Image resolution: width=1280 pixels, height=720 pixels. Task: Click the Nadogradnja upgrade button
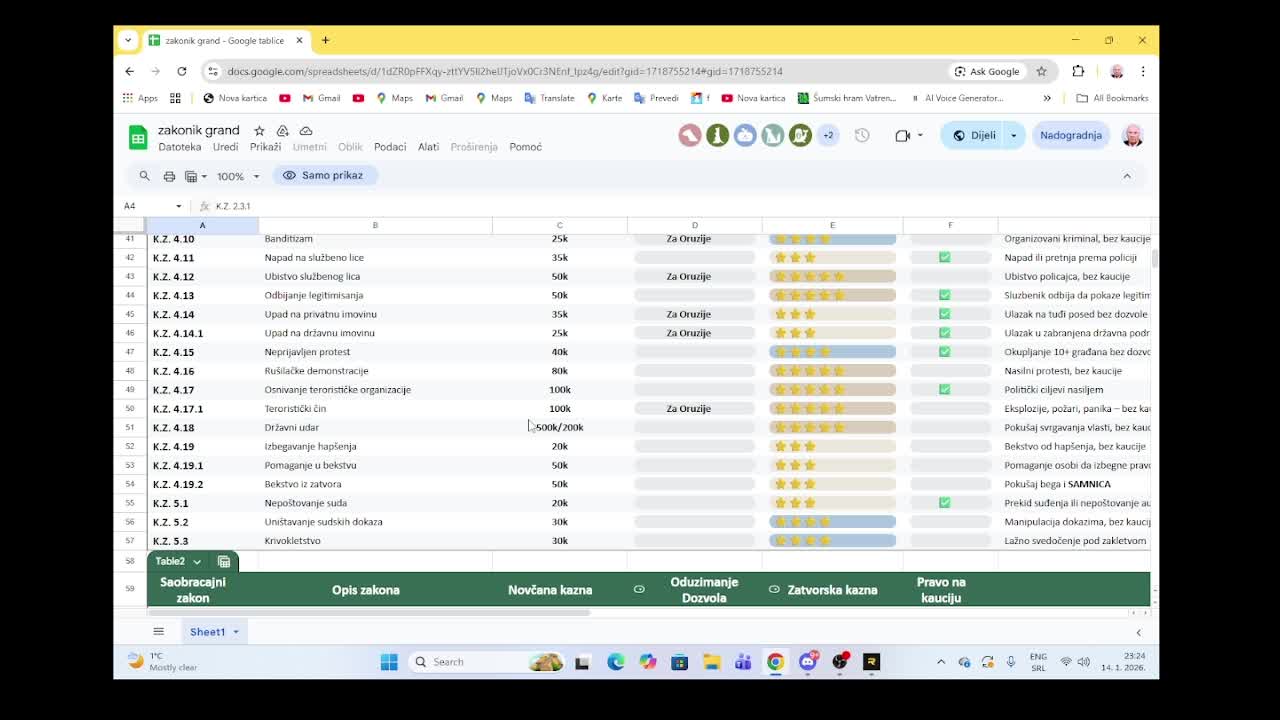point(1071,135)
